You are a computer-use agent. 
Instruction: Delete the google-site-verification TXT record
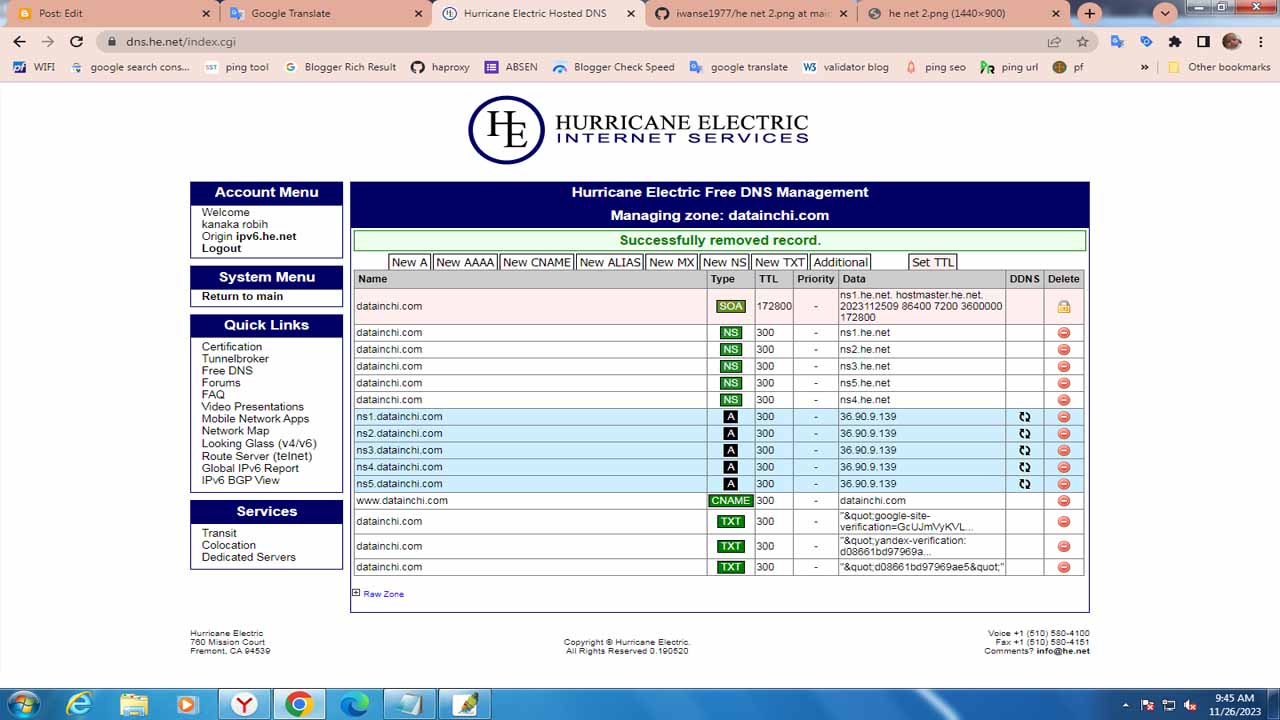1063,522
